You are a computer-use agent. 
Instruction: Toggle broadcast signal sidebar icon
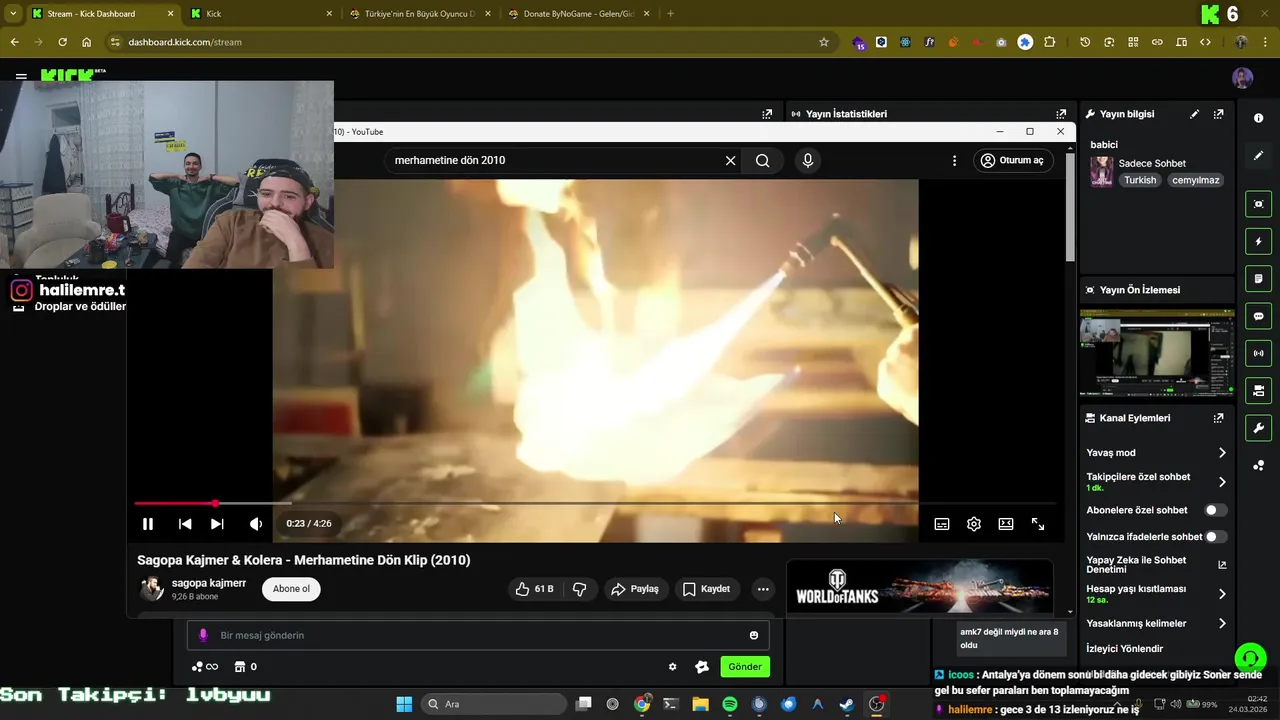(x=1258, y=353)
